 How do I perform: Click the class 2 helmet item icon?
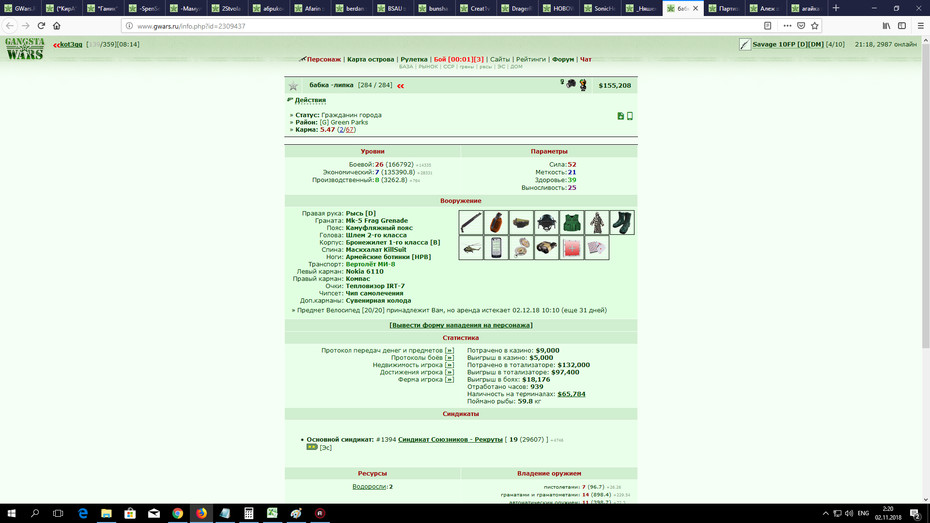(x=546, y=222)
